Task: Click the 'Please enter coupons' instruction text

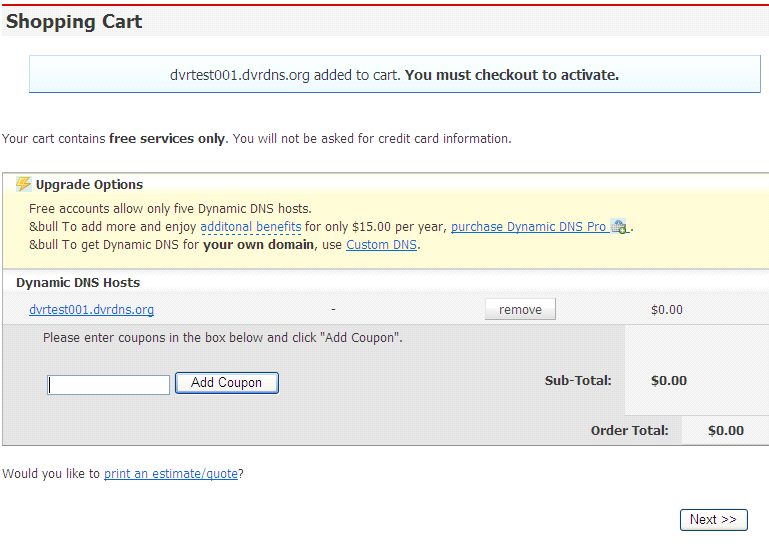Action: 223,337
